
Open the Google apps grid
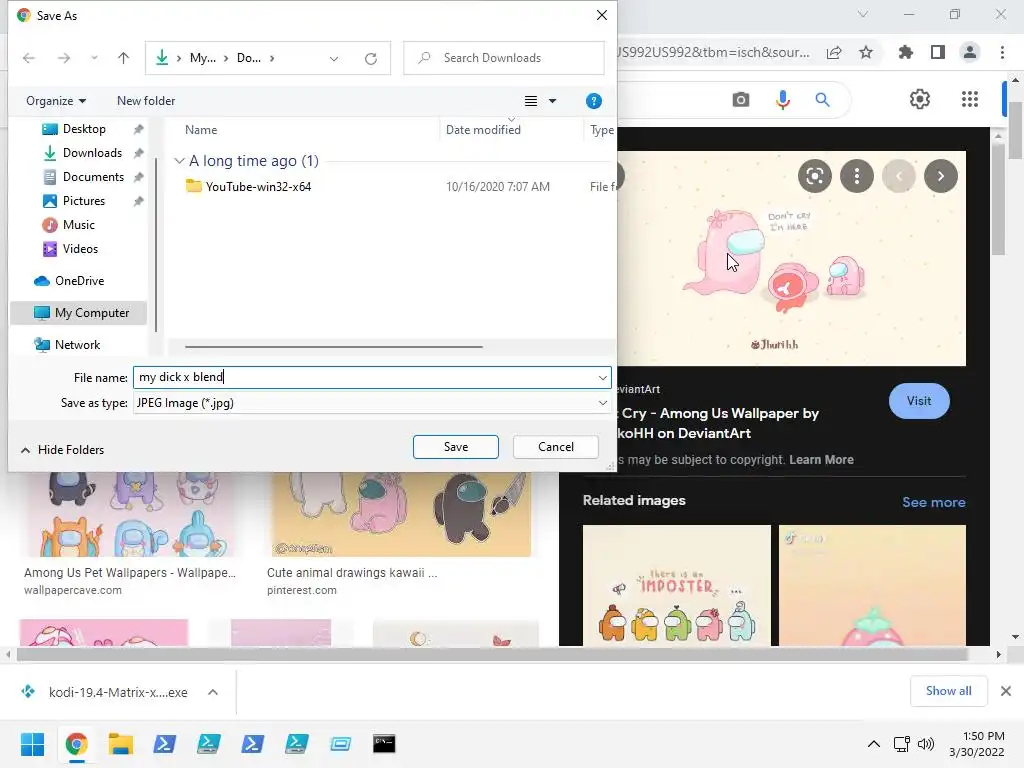click(970, 99)
